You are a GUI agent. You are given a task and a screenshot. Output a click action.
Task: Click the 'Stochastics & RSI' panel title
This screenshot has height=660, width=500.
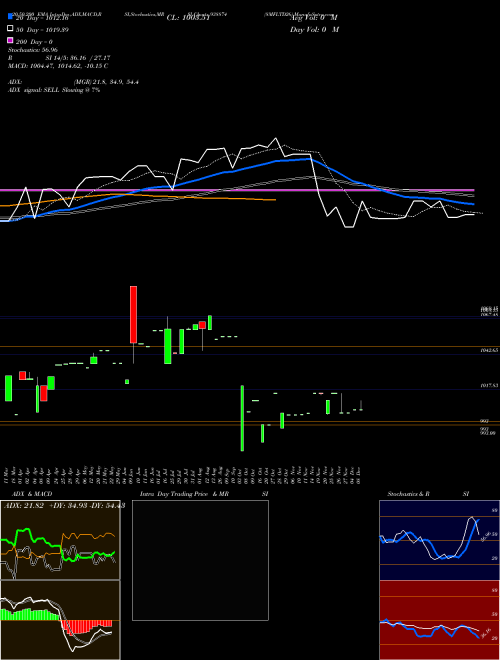[428, 494]
